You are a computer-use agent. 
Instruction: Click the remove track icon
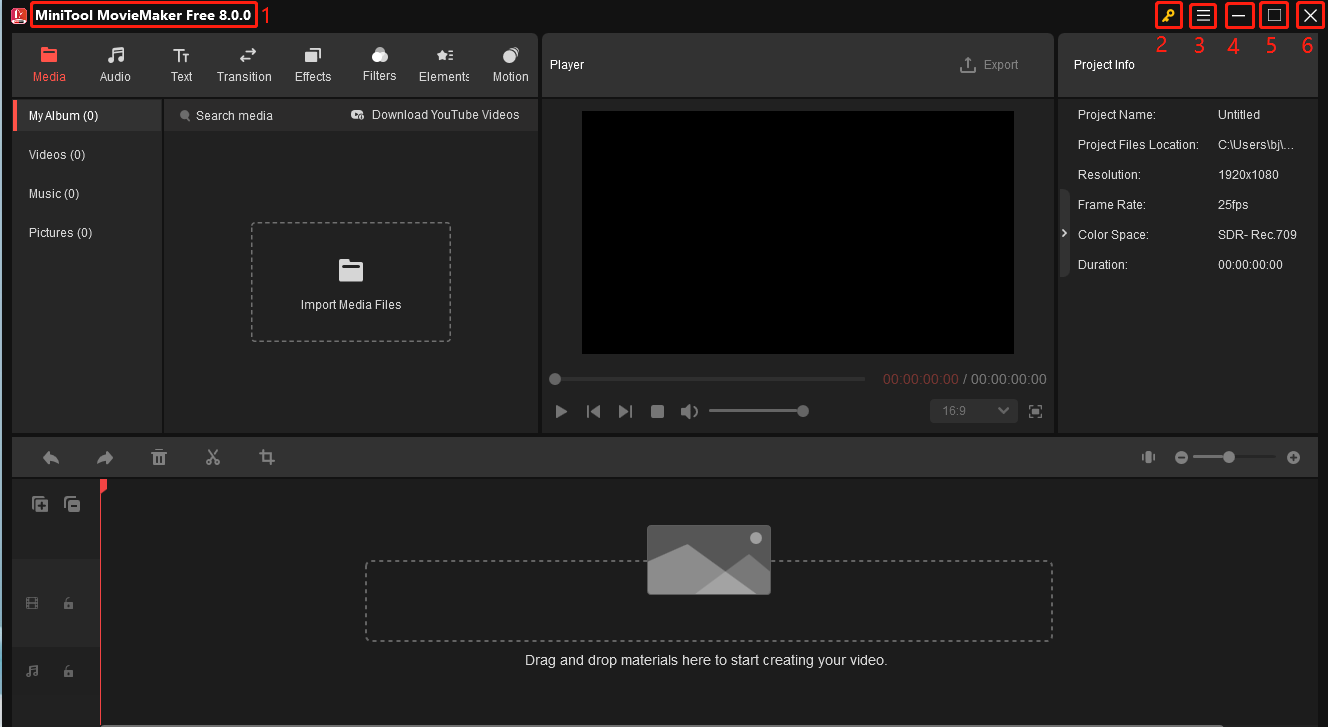click(72, 504)
